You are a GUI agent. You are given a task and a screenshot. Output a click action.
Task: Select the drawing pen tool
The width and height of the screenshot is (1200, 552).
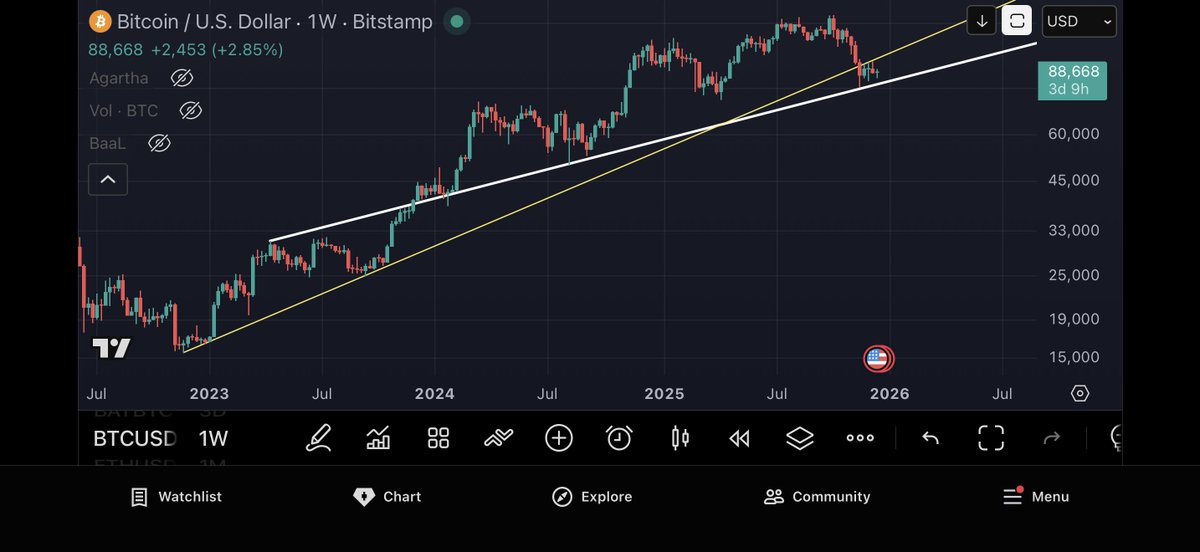pyautogui.click(x=319, y=438)
